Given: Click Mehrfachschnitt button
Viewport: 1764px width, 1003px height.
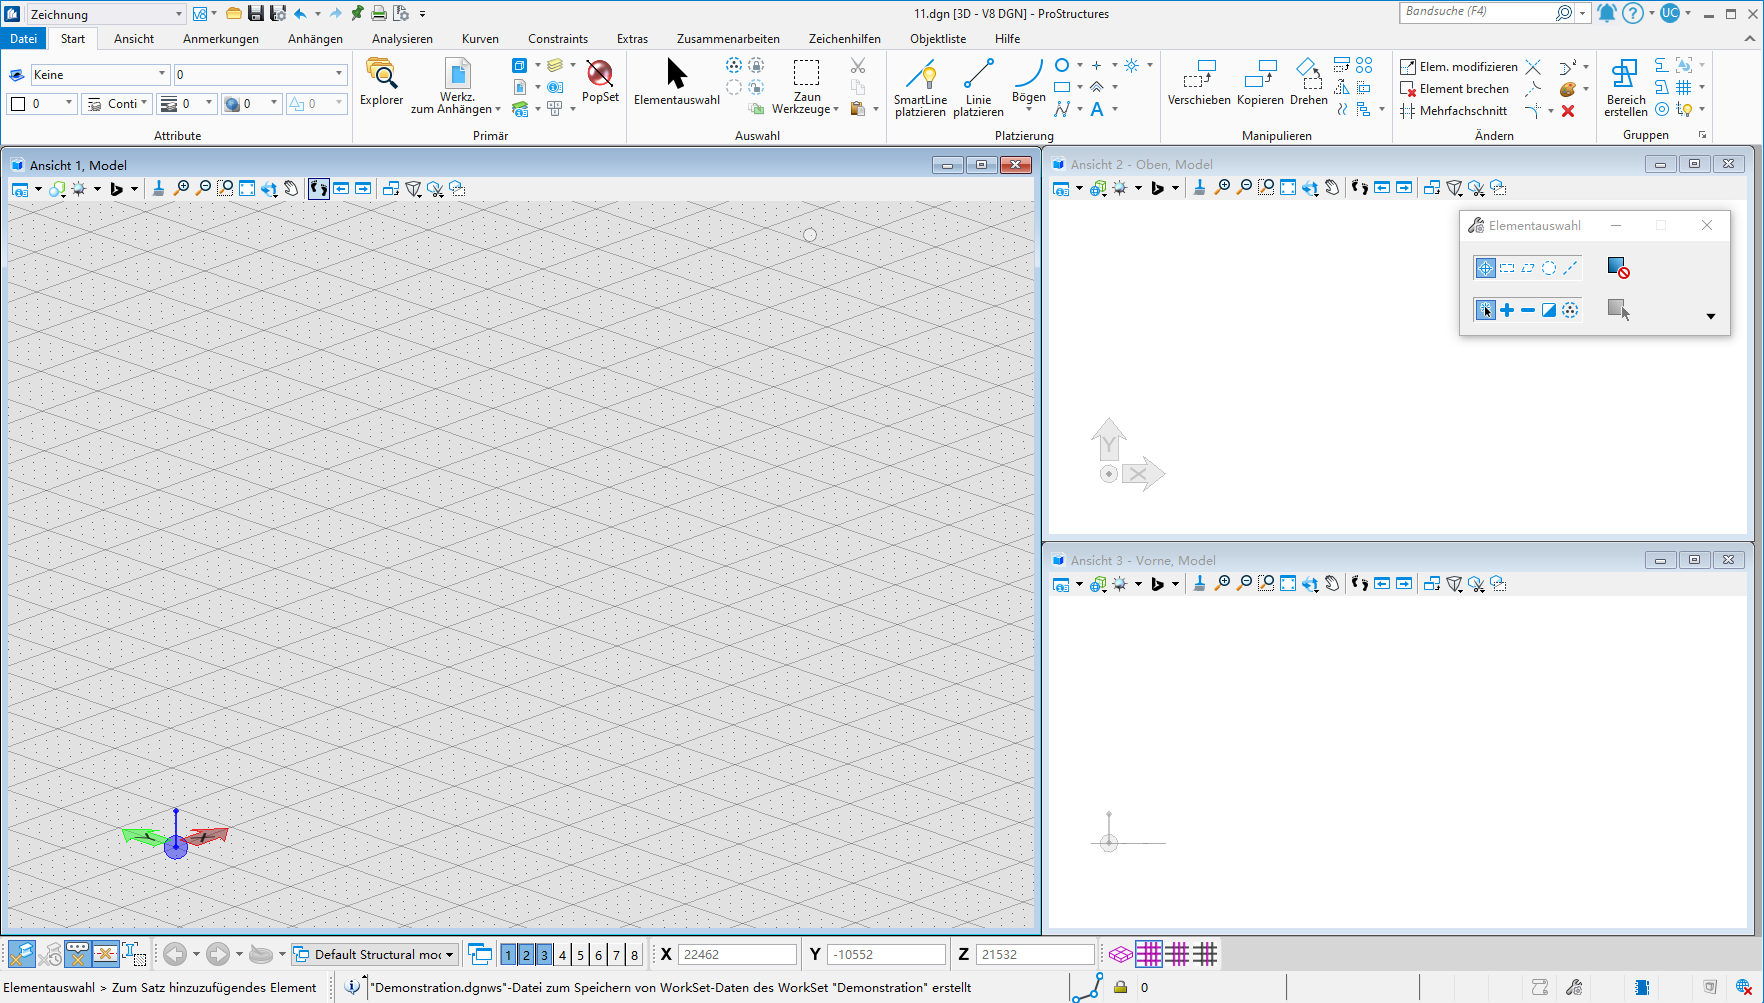Looking at the screenshot, I should coord(1454,111).
